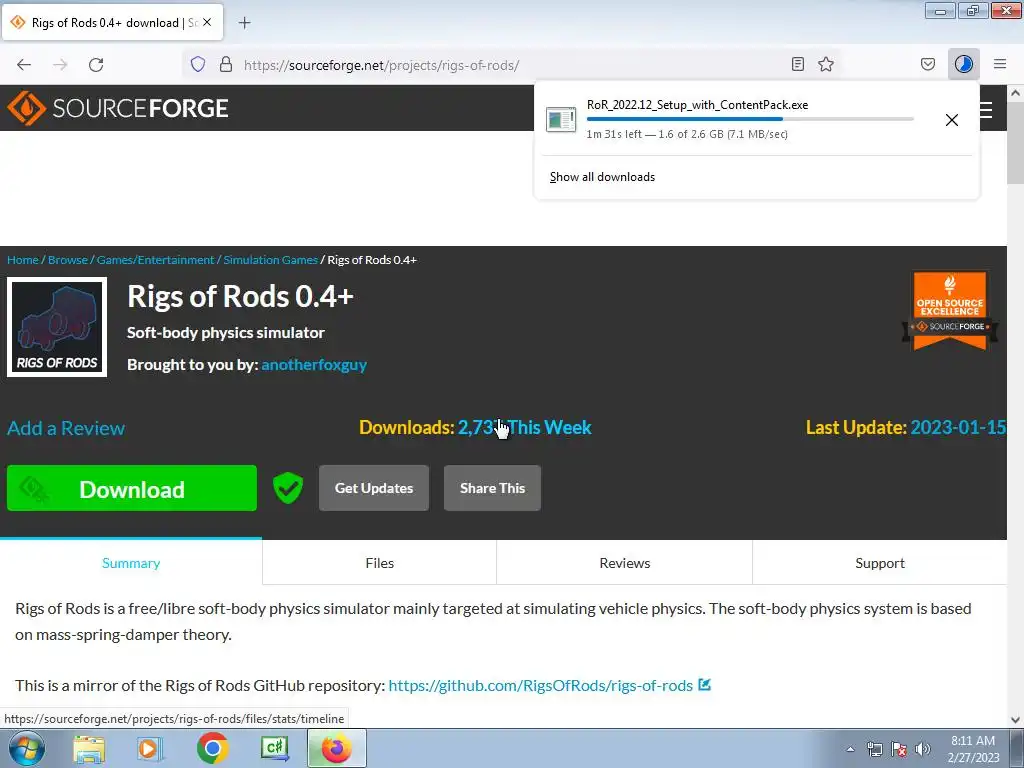This screenshot has width=1024, height=768.
Task: Click the forward navigation arrow
Action: [x=60, y=65]
